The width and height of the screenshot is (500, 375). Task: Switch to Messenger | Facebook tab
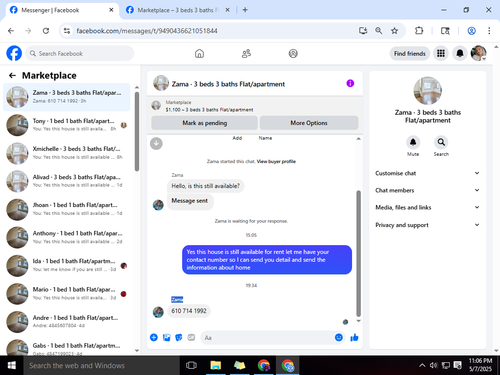[x=62, y=10]
